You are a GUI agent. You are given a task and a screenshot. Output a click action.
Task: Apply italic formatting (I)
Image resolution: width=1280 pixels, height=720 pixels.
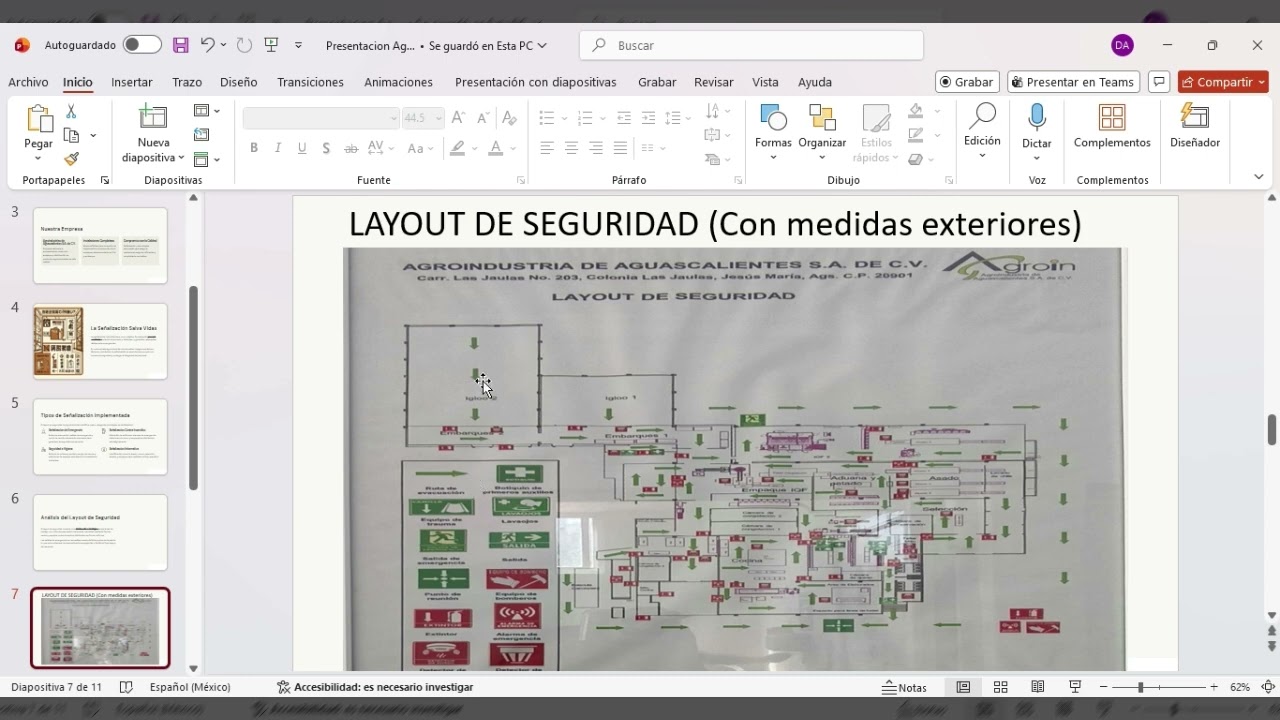tap(278, 148)
